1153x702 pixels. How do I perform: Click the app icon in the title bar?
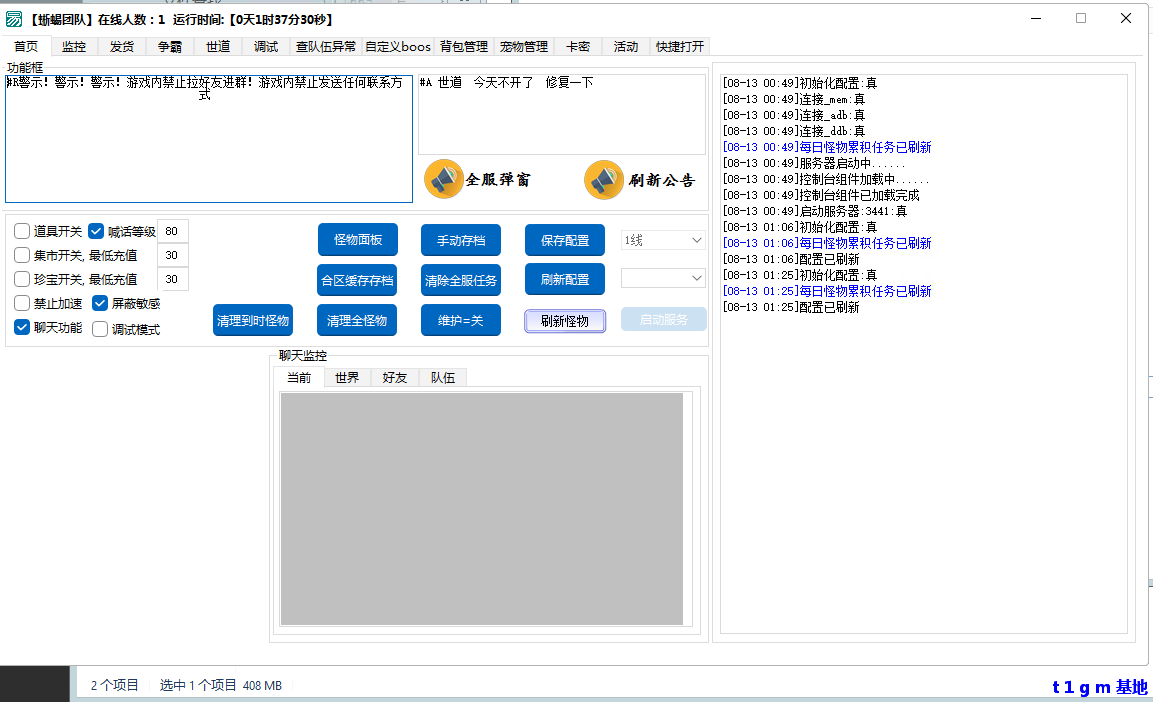(x=14, y=19)
